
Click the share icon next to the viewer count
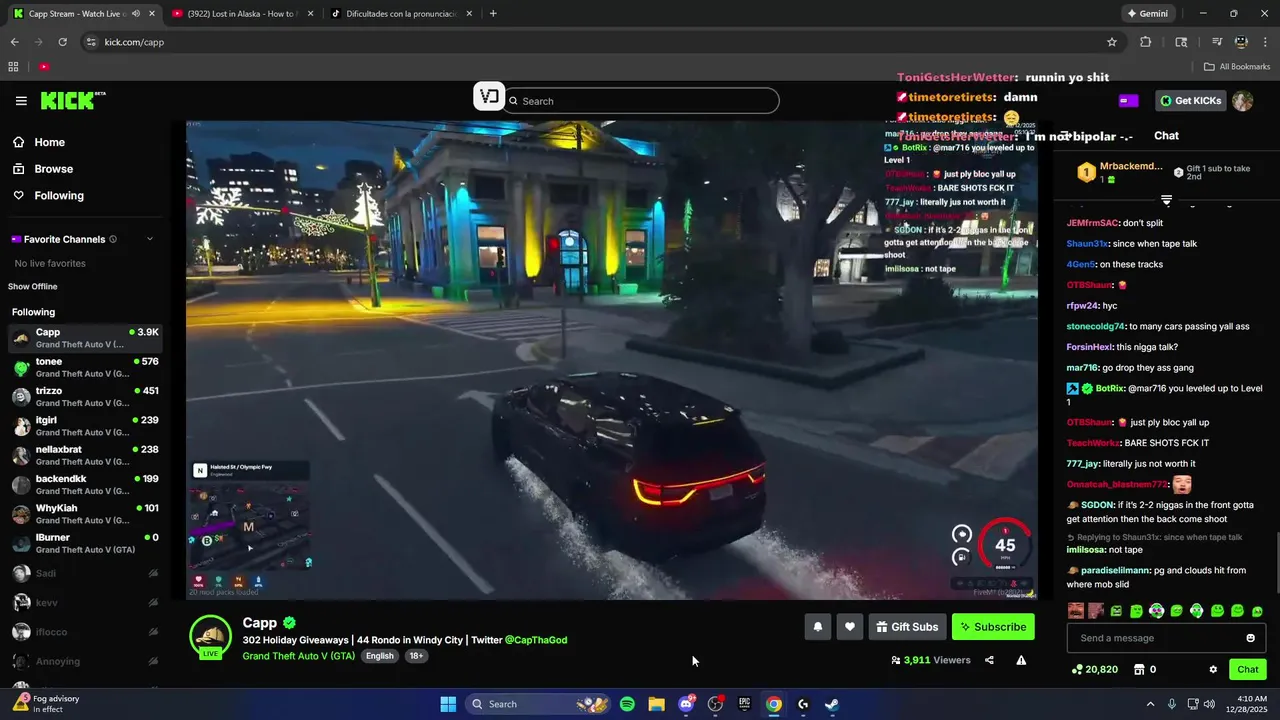(989, 660)
